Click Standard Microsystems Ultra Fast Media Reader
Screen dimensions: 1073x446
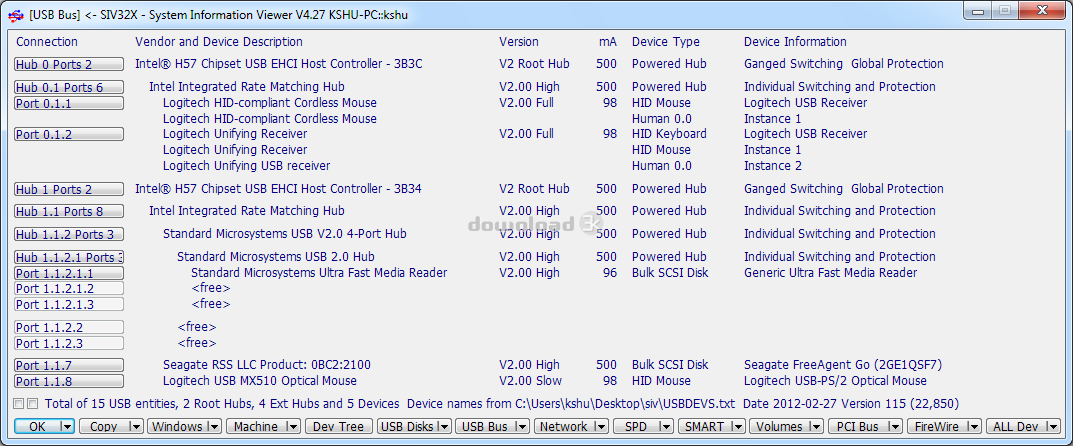click(319, 272)
